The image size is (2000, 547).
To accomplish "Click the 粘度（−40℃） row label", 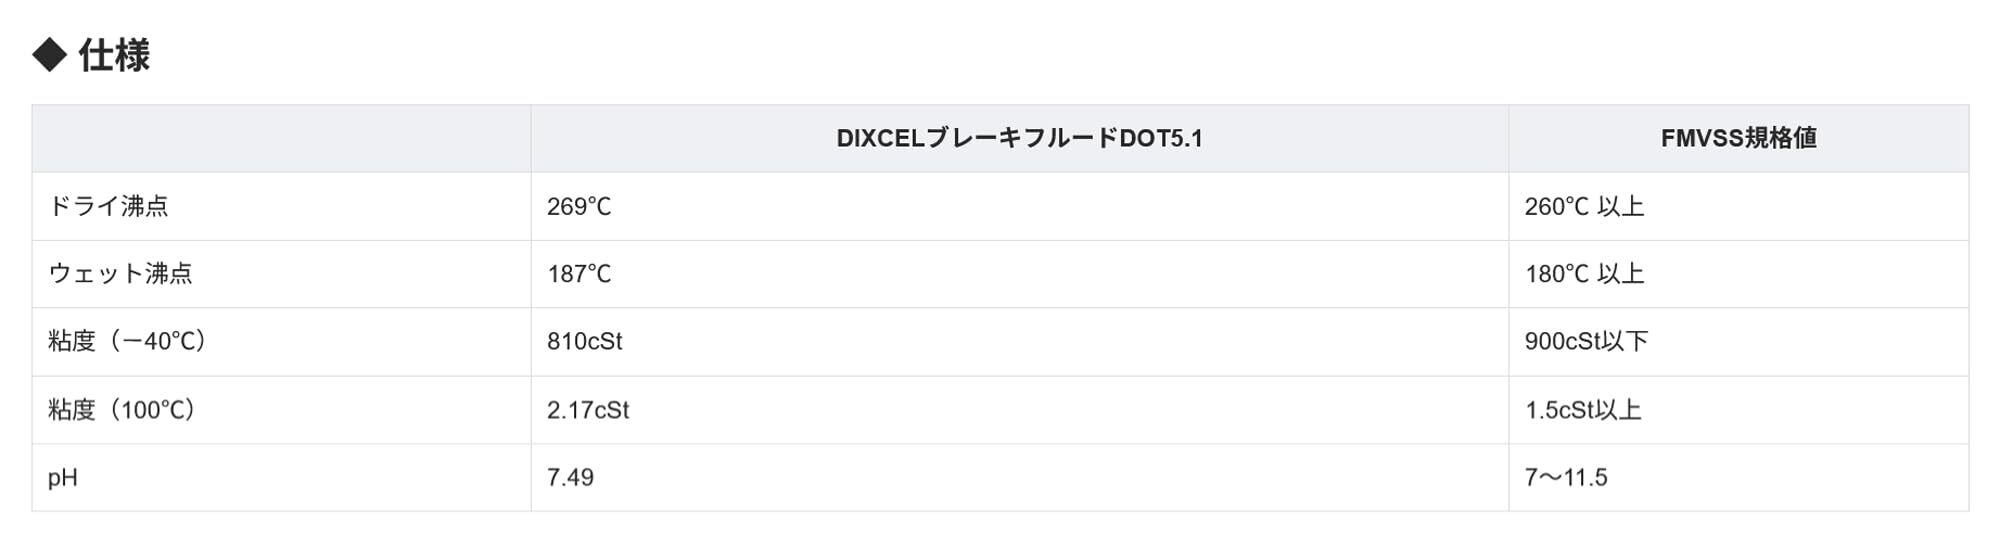I will pyautogui.click(x=127, y=341).
